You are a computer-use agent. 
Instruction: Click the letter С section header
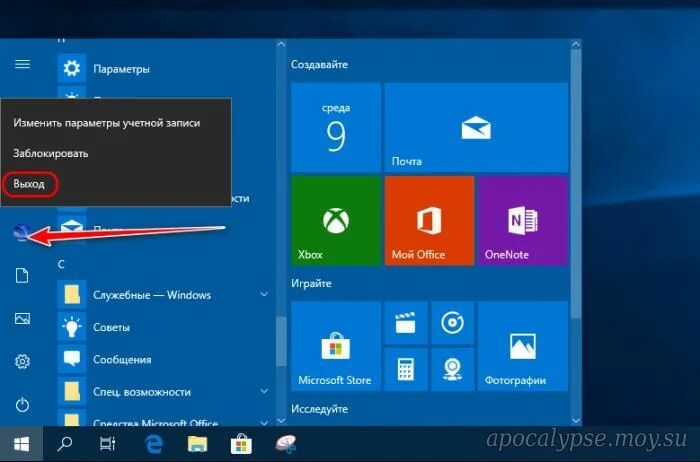[x=61, y=264]
